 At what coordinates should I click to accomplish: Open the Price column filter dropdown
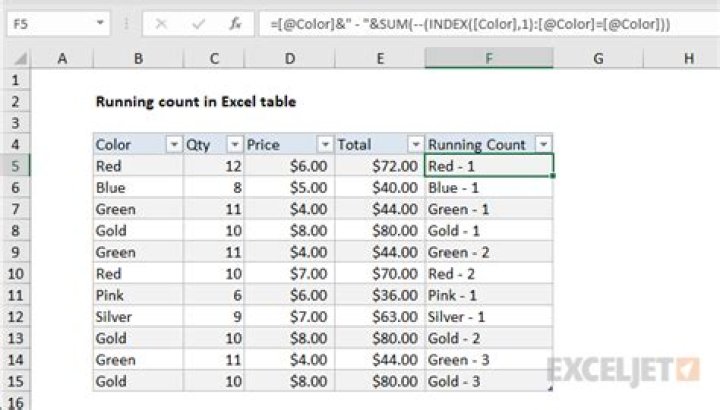coord(324,144)
